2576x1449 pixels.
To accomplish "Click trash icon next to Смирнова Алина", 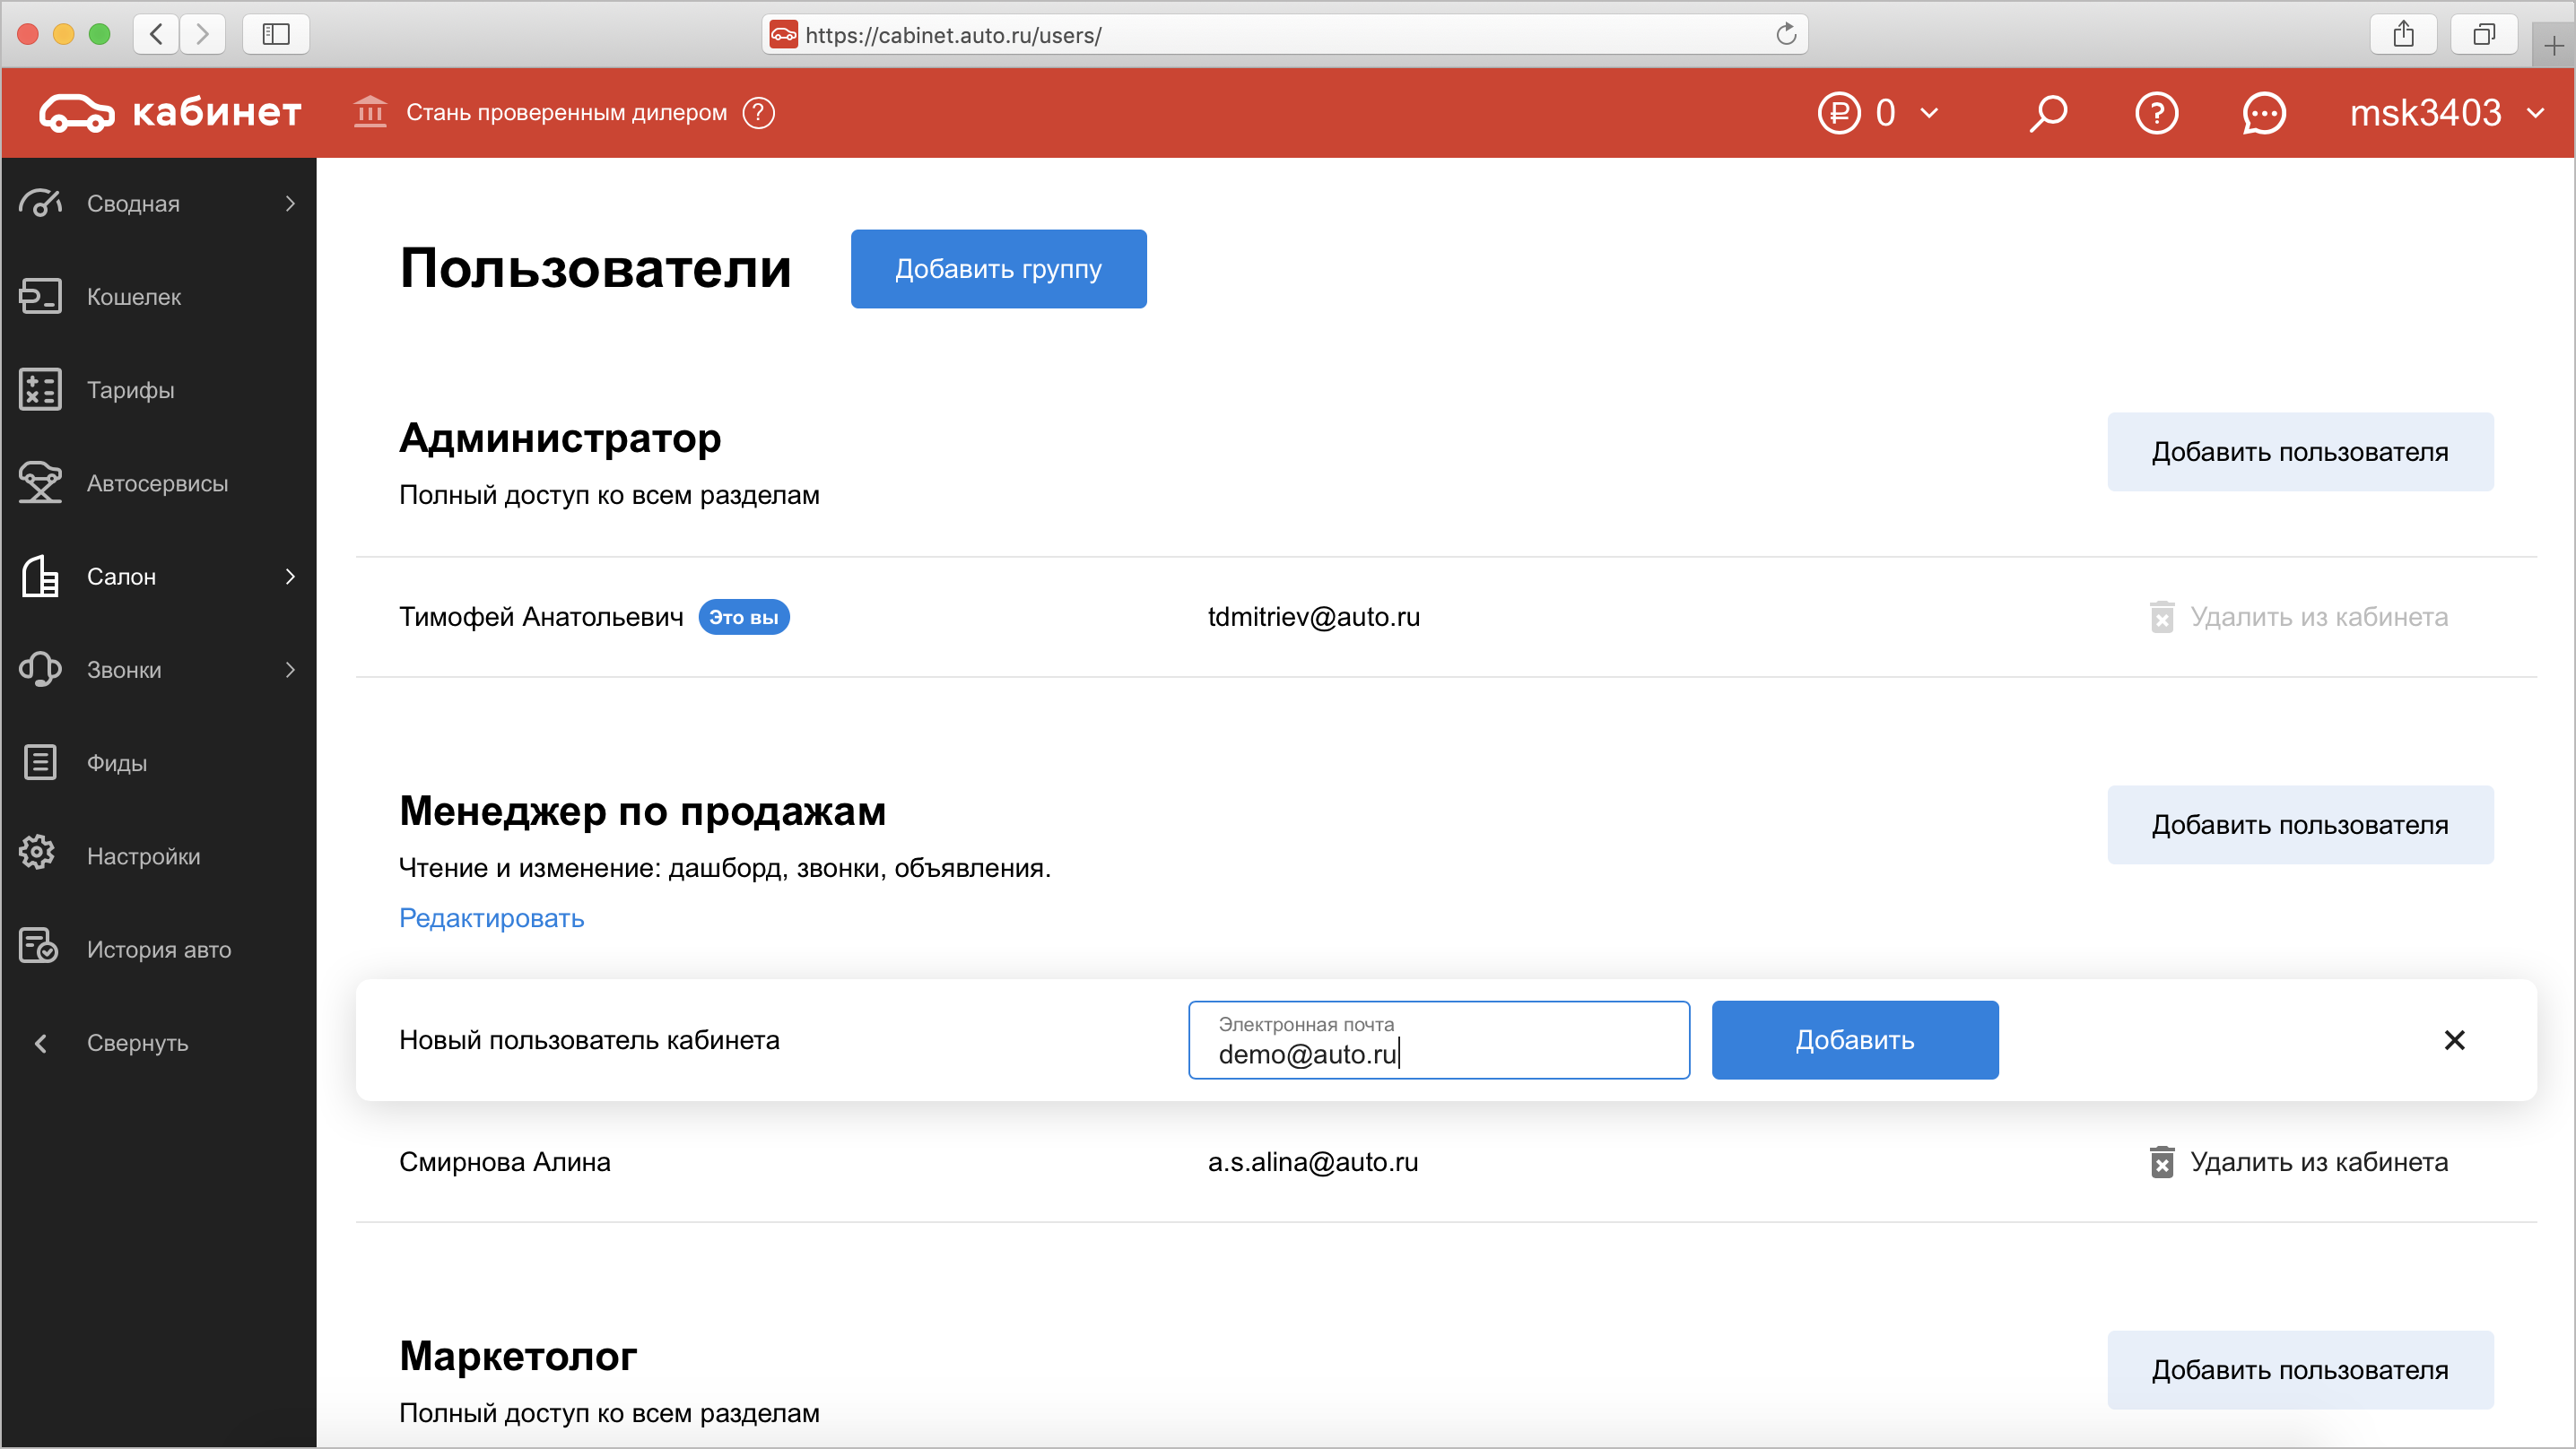I will click(x=2162, y=1162).
